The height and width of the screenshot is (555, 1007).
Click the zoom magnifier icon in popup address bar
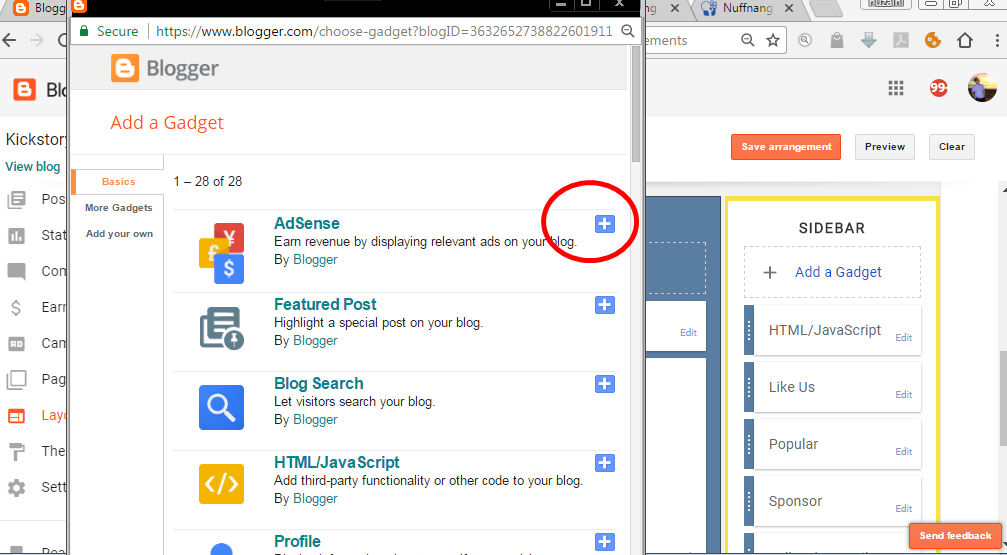(x=627, y=31)
